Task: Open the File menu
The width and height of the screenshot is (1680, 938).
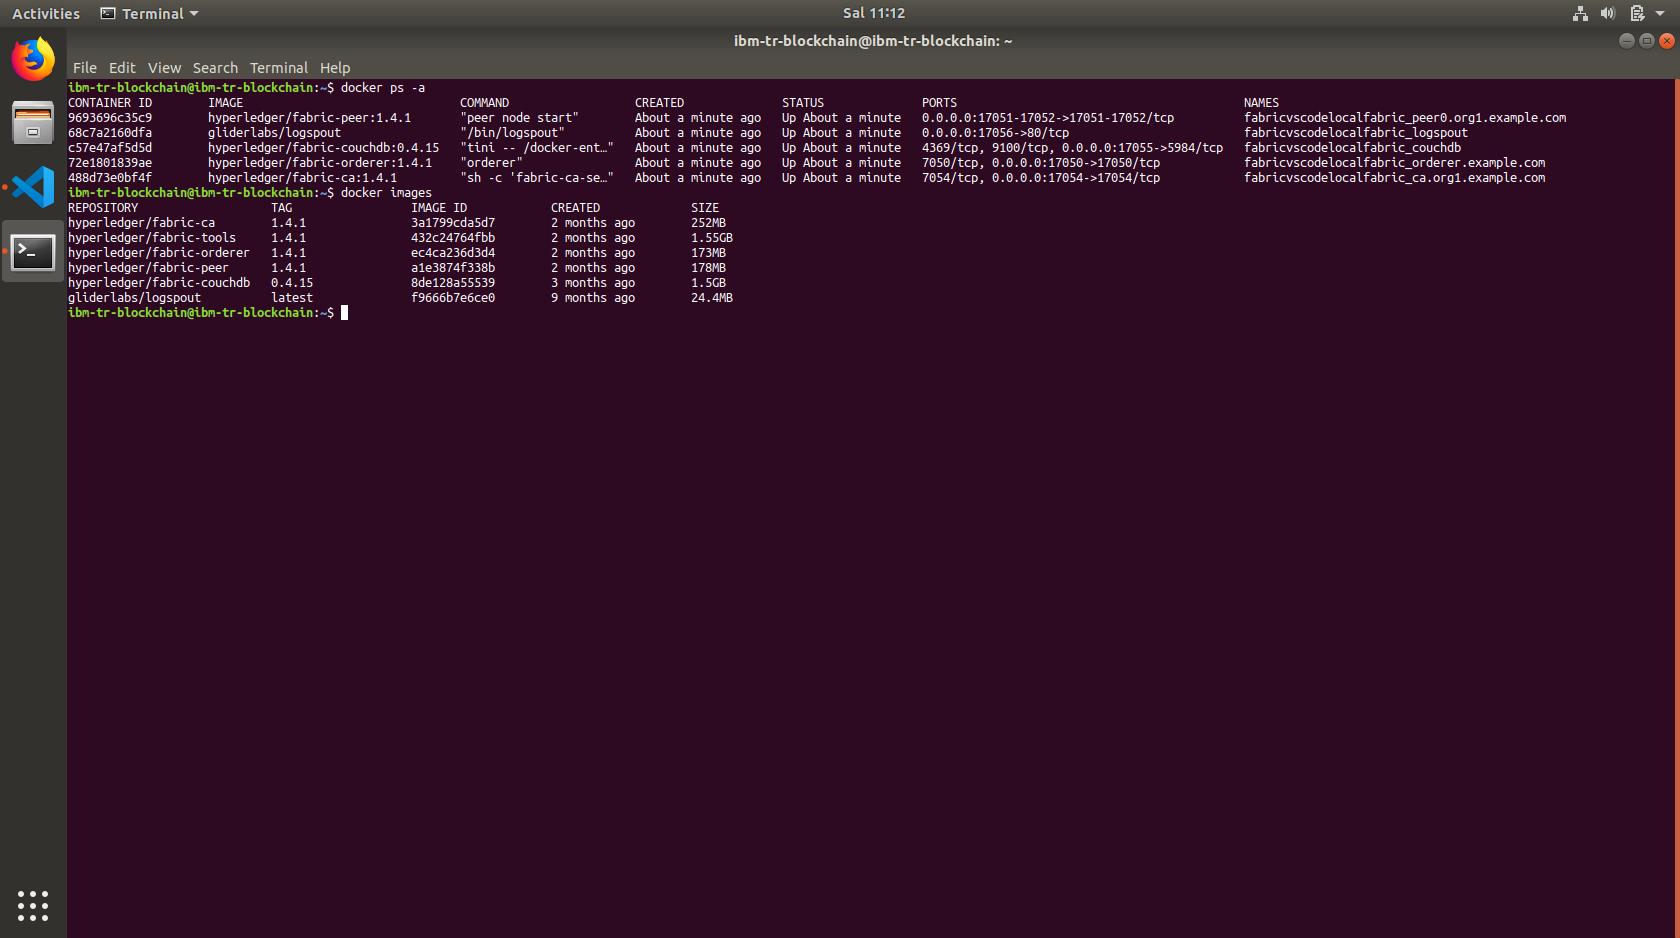Action: pos(85,68)
